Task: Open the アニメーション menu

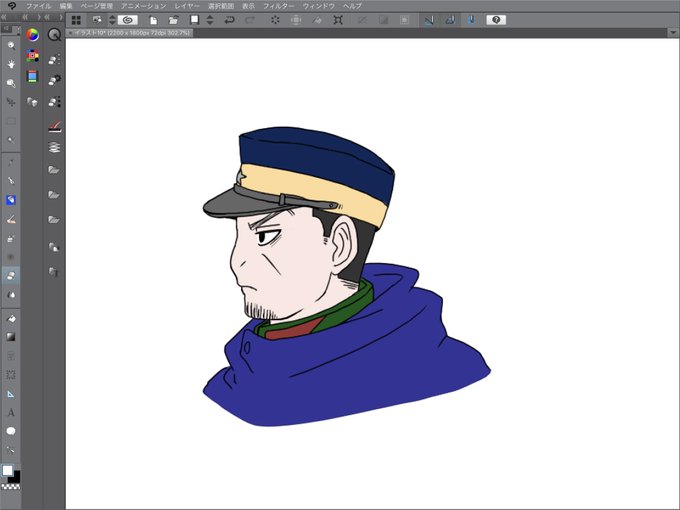Action: (x=144, y=6)
